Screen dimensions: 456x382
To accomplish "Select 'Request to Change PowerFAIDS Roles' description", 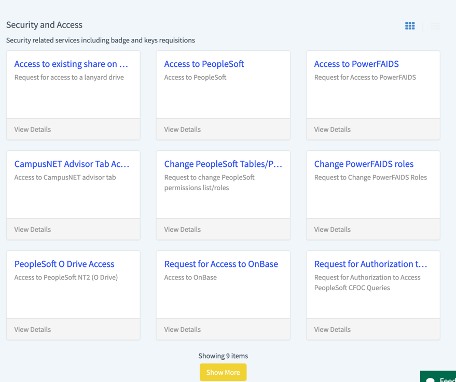I will (x=371, y=177).
